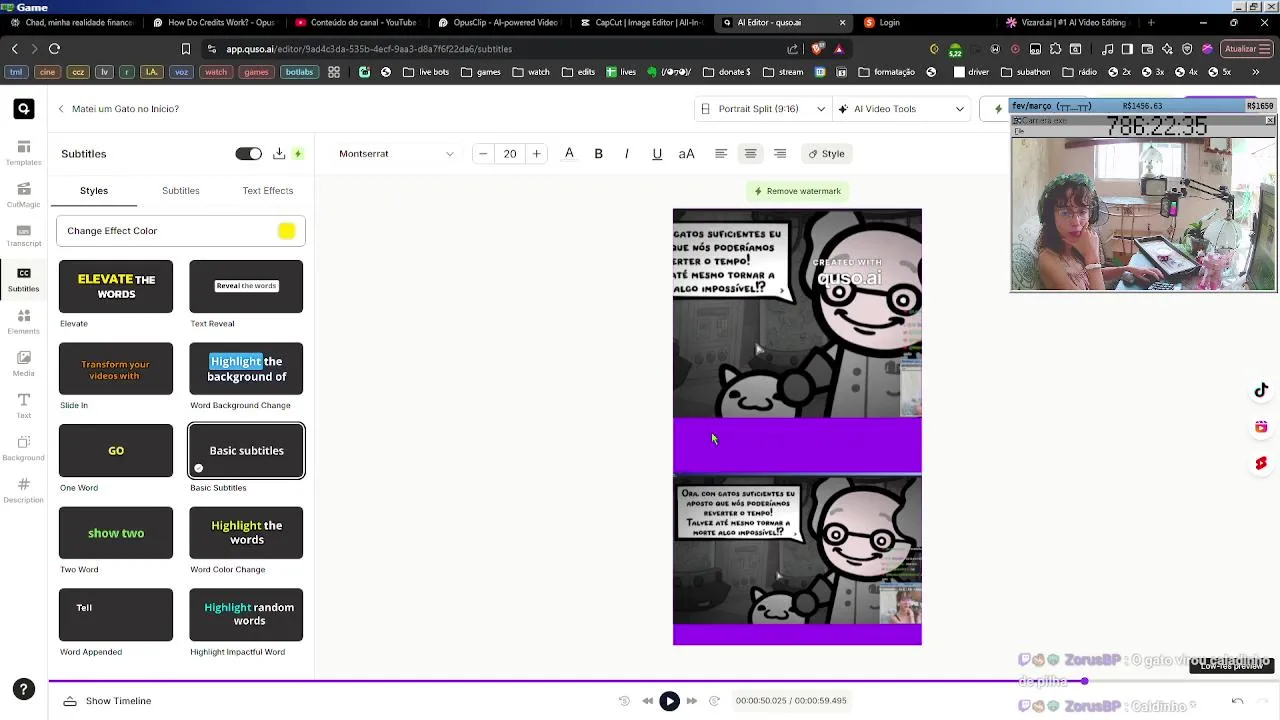This screenshot has height=720, width=1280.
Task: Change text case with aA icon
Action: coord(686,154)
